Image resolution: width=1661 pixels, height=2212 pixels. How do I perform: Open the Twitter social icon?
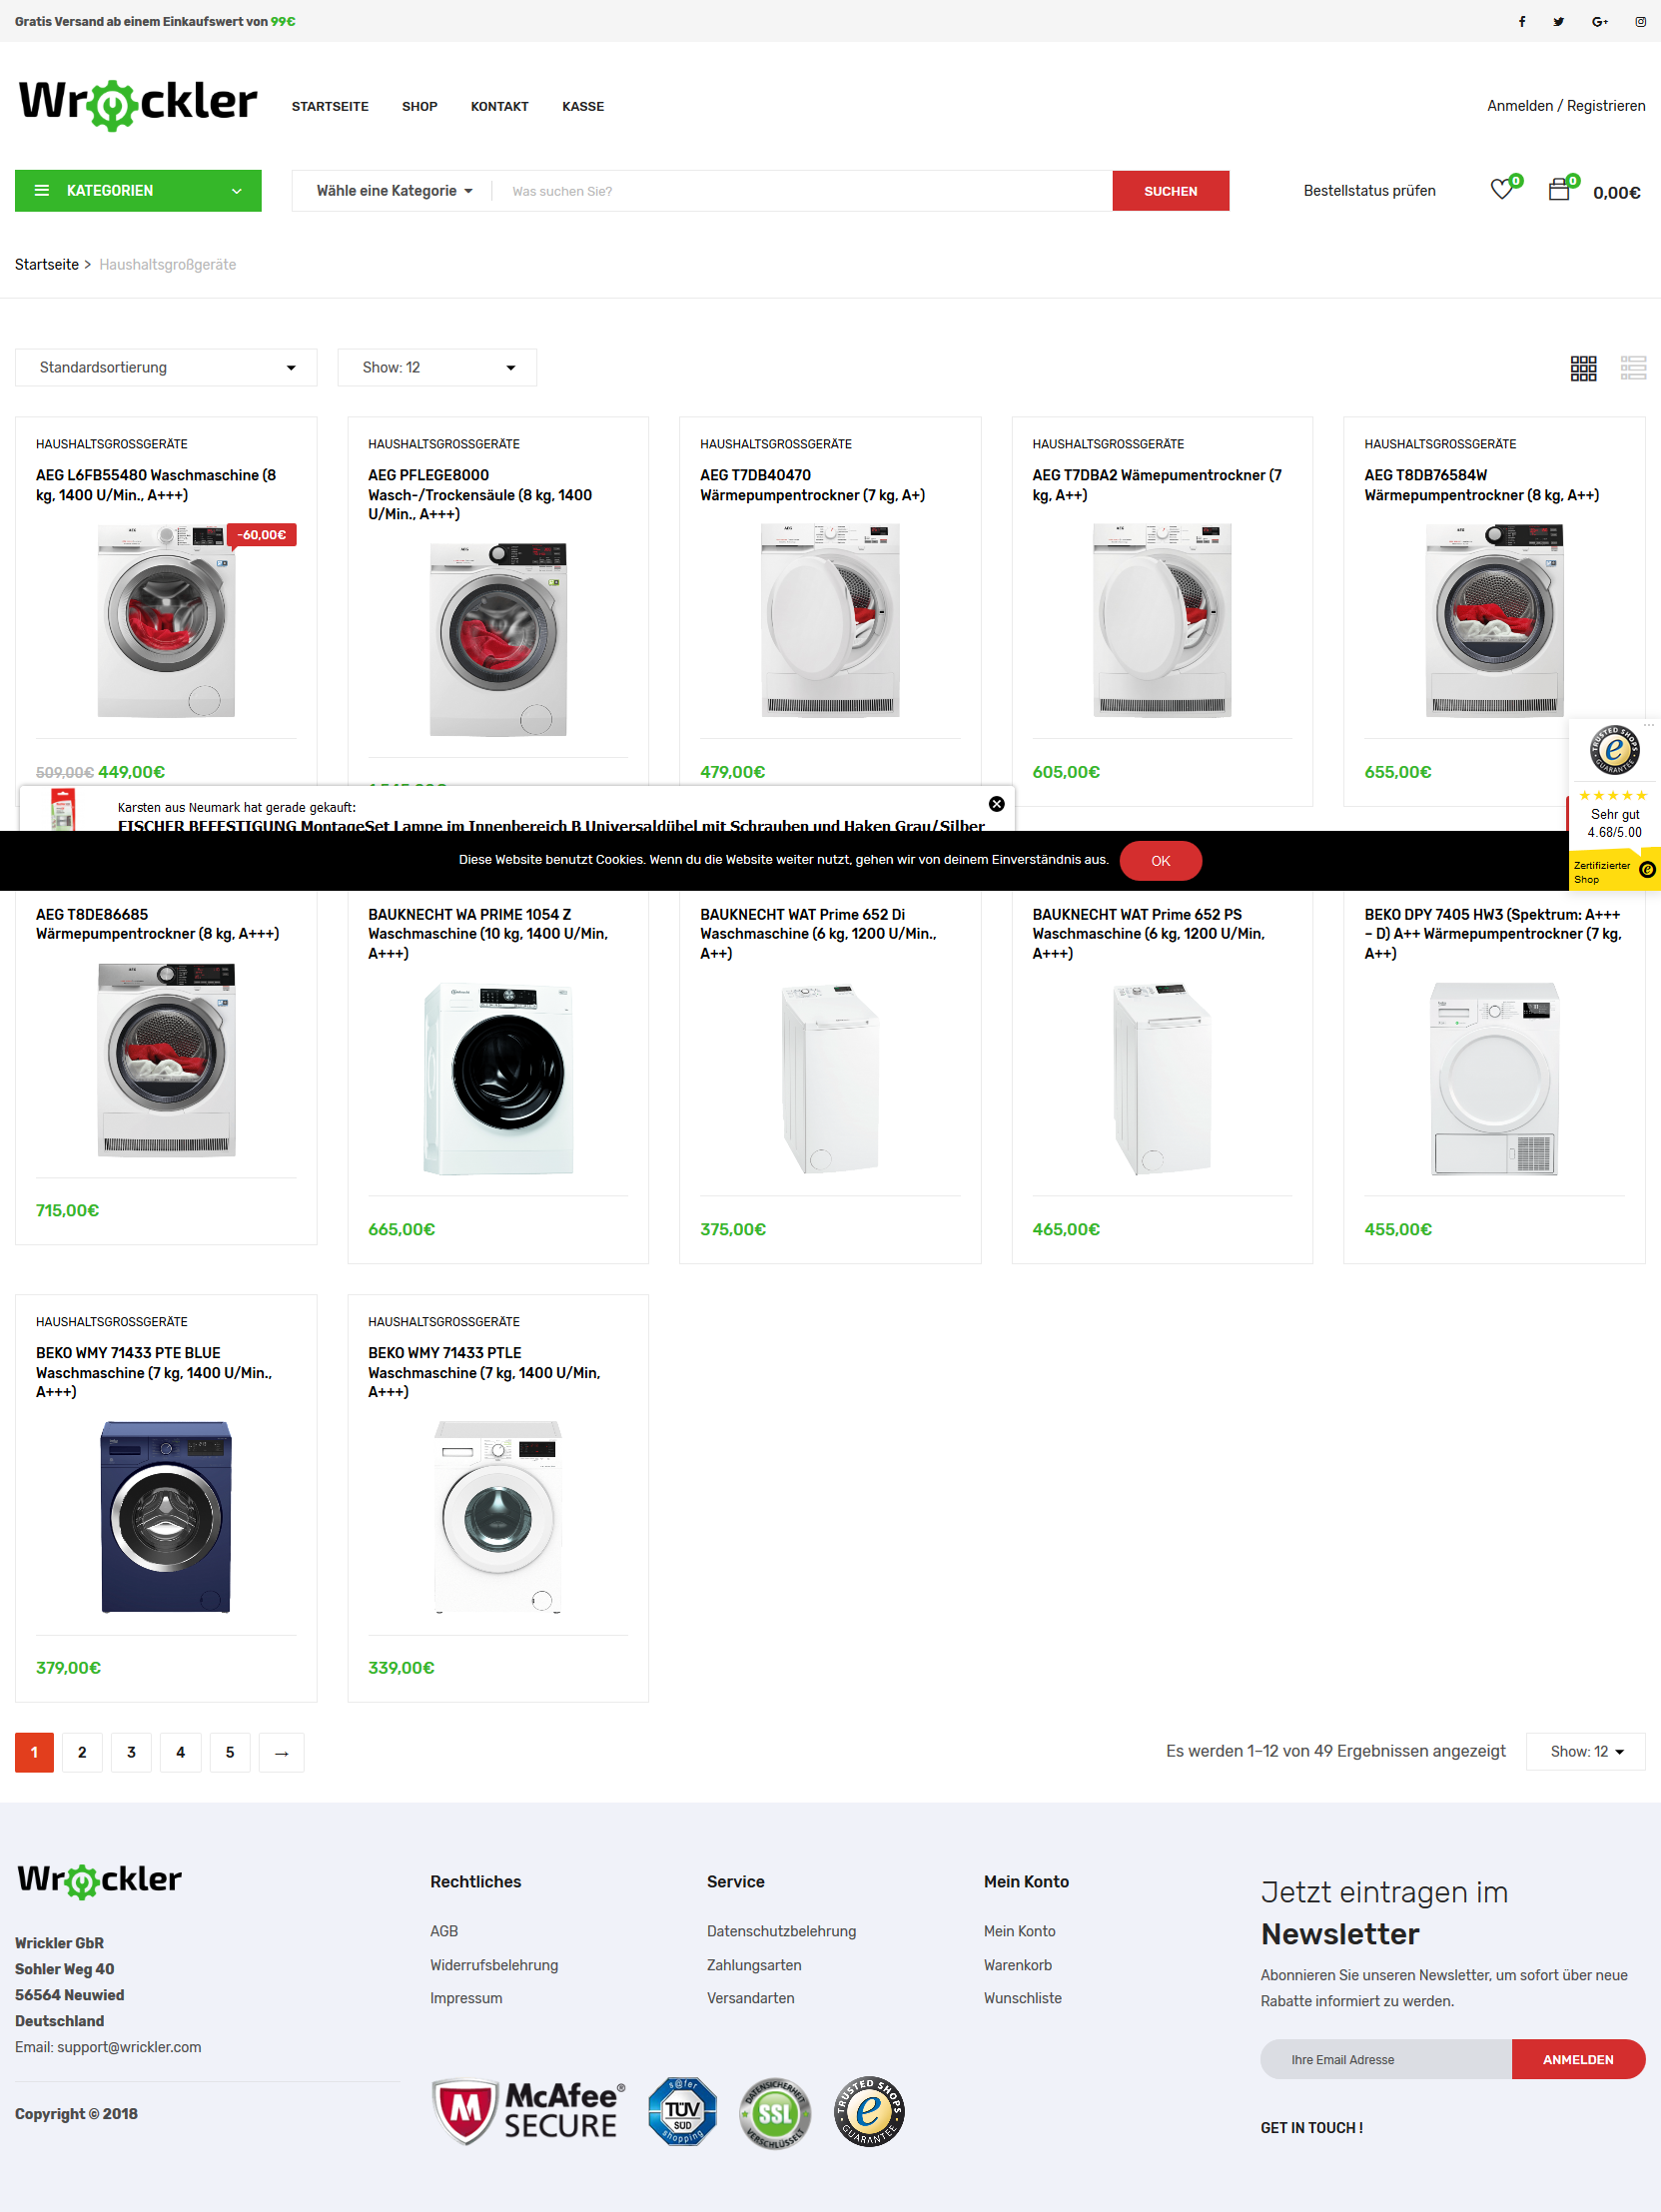click(1558, 21)
